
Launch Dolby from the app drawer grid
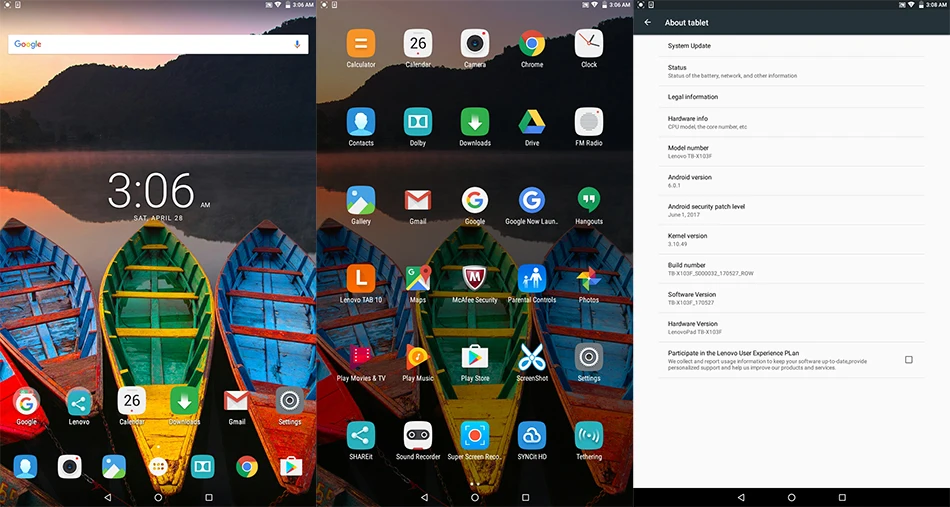click(x=417, y=122)
